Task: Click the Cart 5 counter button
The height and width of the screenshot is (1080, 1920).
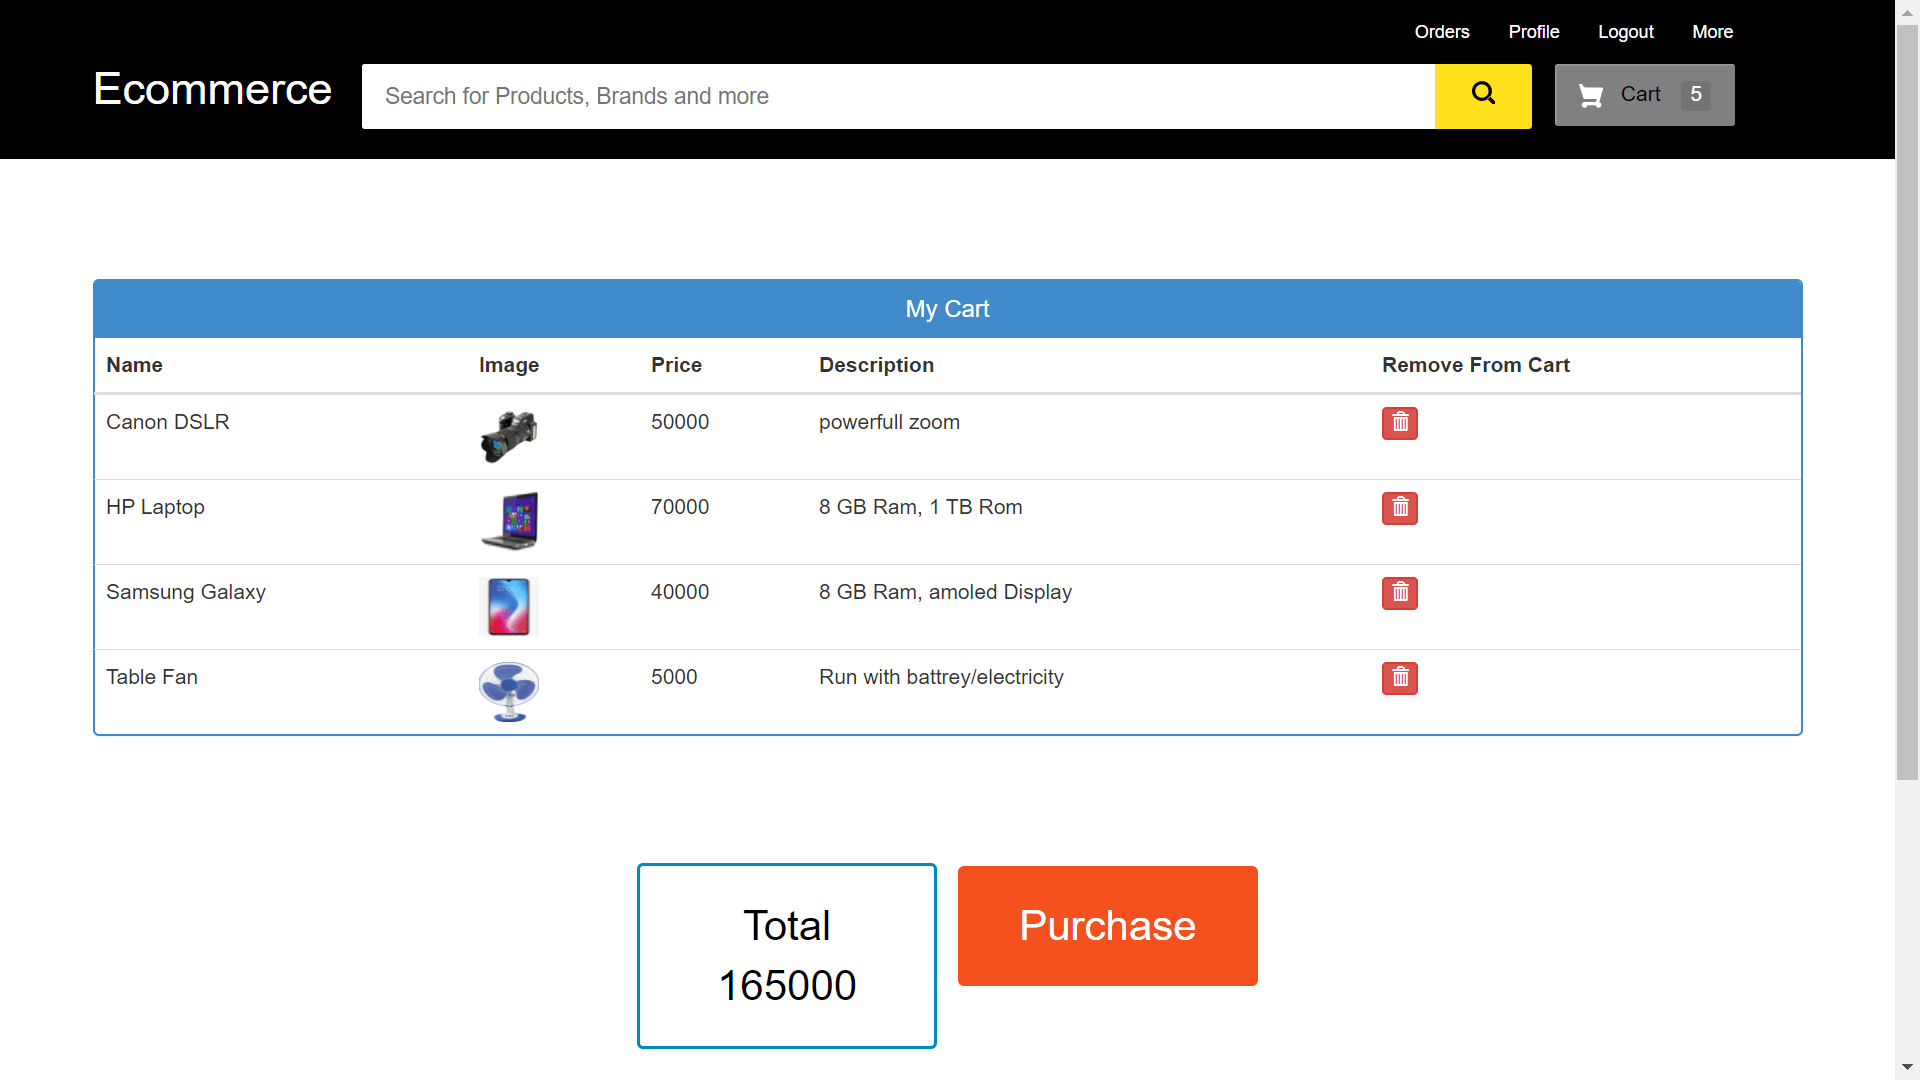Action: pyautogui.click(x=1644, y=94)
